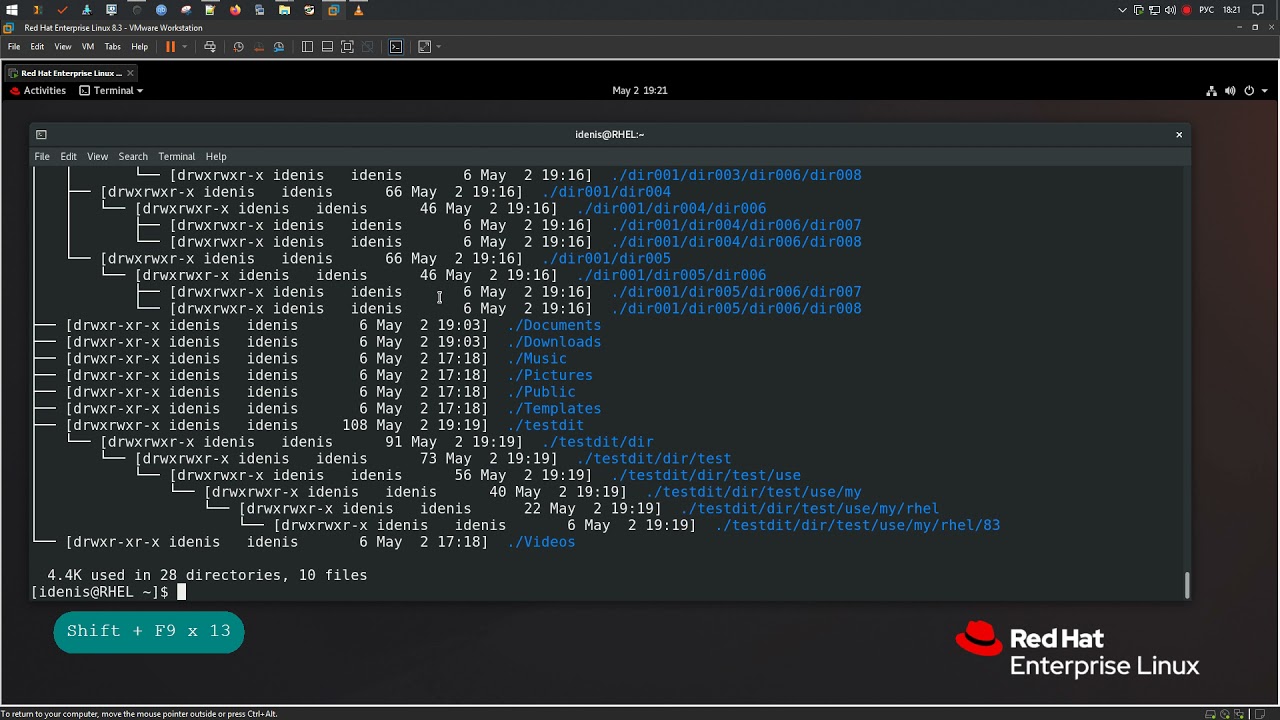Screen dimensions: 1280x720
Task: Toggle the thumbnail bar view icon
Action: (x=327, y=46)
